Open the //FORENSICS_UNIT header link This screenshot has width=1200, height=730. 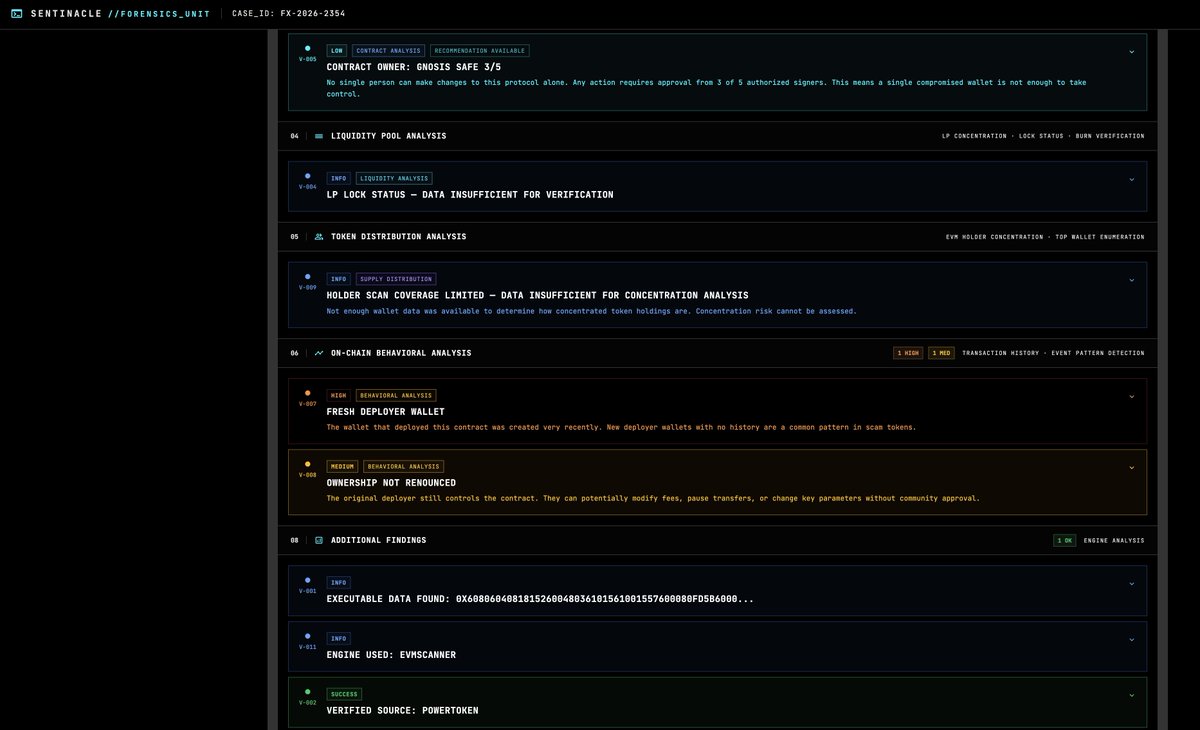[159, 14]
